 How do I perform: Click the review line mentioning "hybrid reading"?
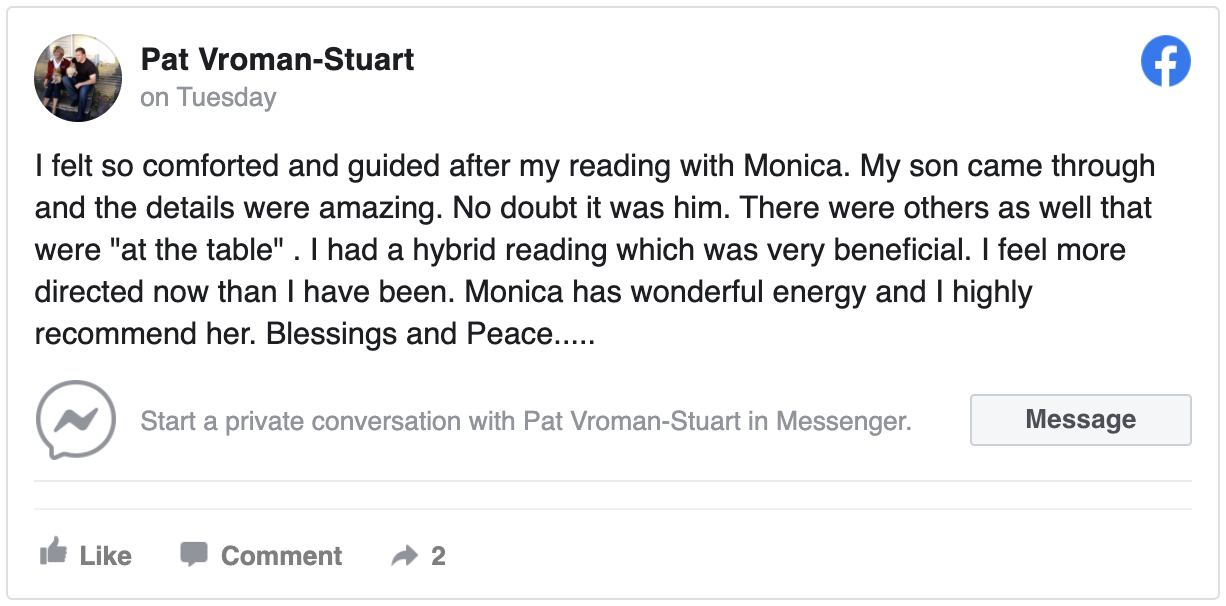pyautogui.click(x=580, y=250)
